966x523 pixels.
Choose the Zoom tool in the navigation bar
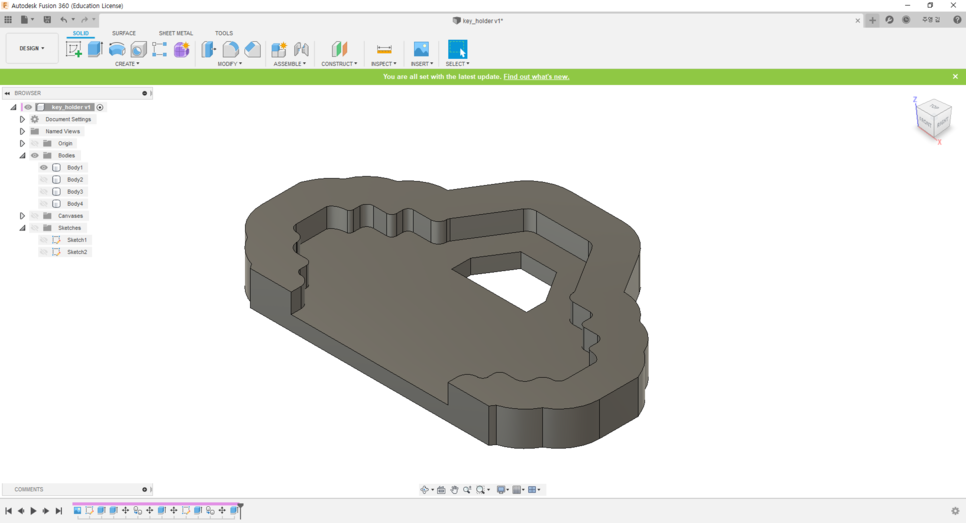[x=467, y=490]
